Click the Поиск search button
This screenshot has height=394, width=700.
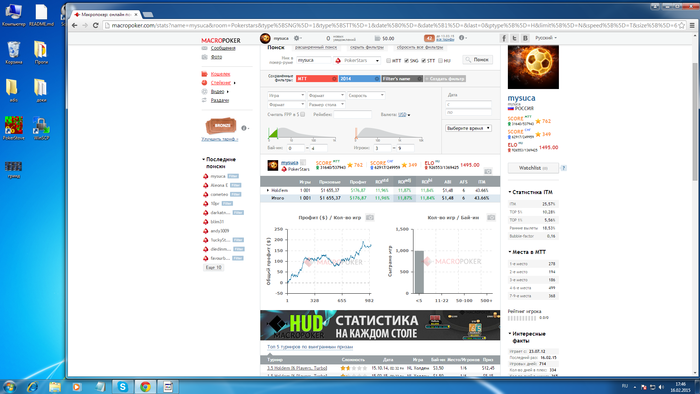click(x=478, y=59)
